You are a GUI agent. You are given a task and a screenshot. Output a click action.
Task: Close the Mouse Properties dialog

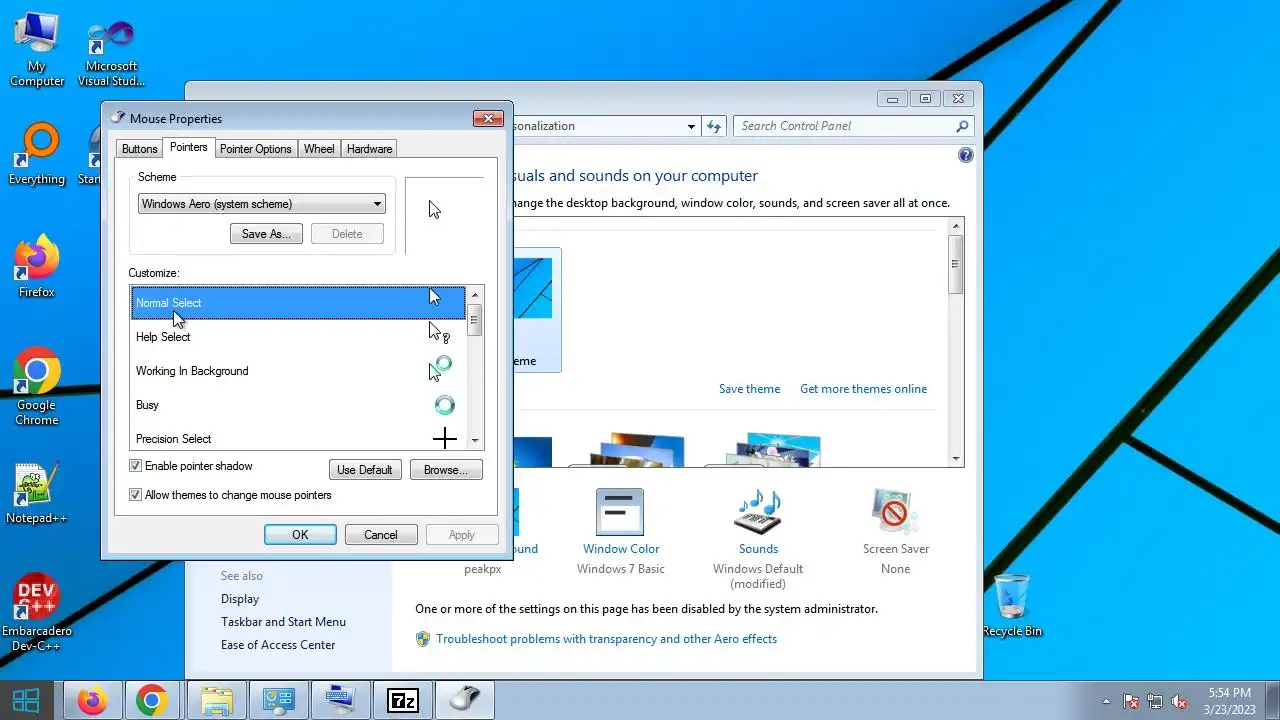[488, 118]
